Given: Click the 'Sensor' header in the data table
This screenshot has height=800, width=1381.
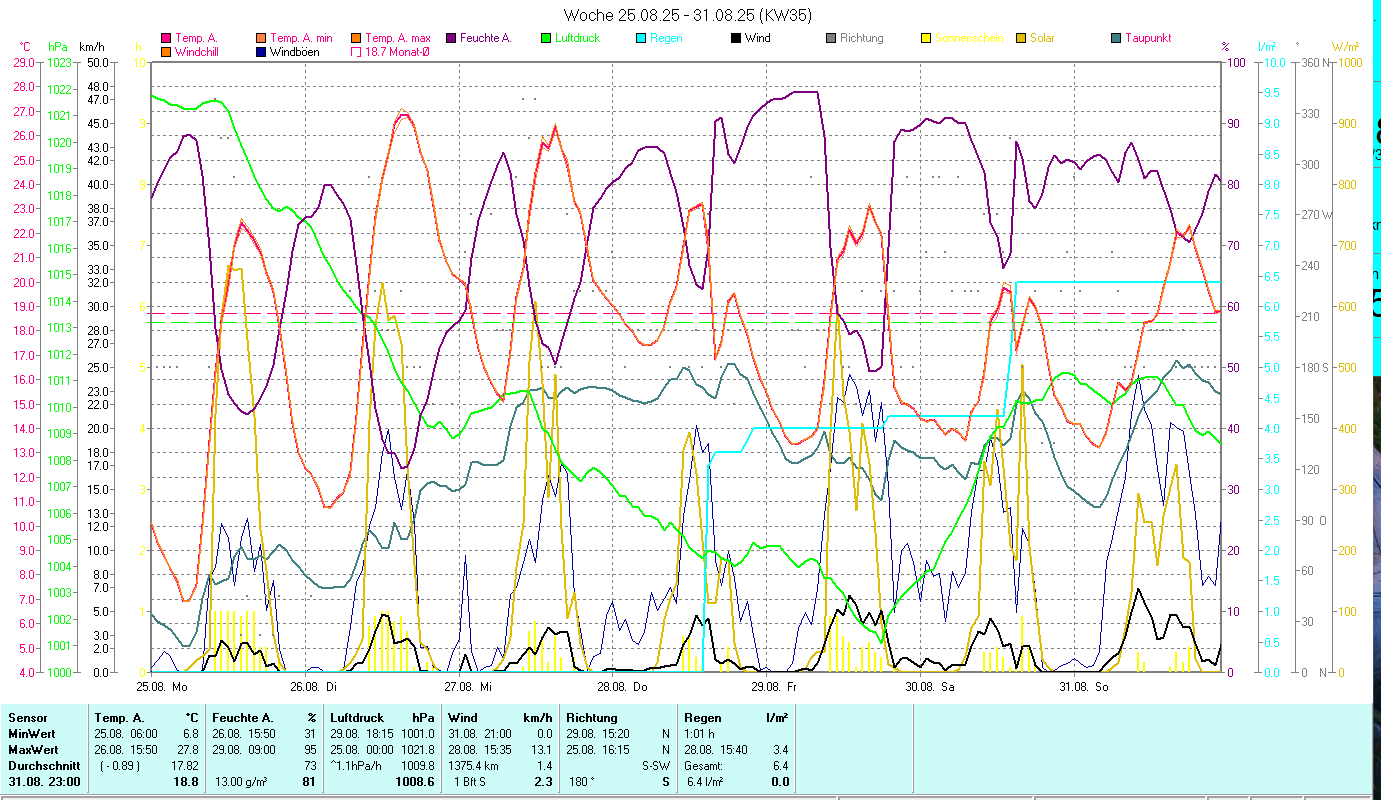Looking at the screenshot, I should pos(27,717).
